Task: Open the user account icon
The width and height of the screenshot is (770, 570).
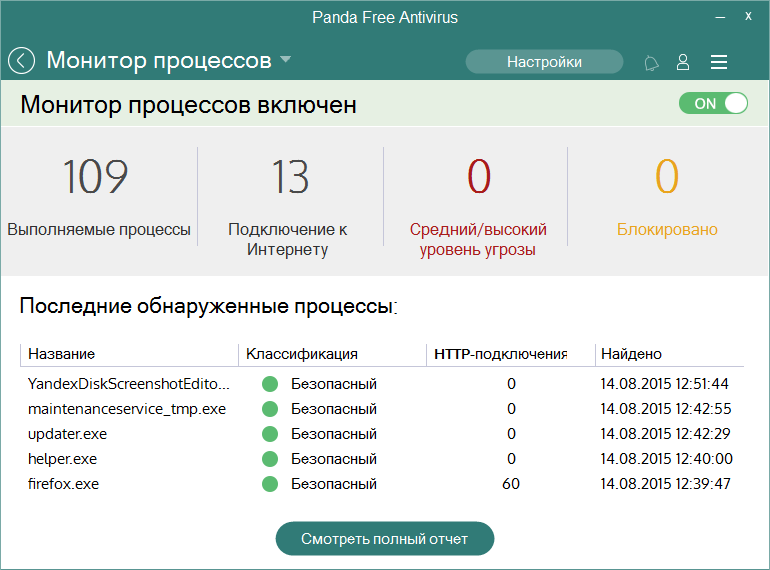Action: pyautogui.click(x=683, y=62)
